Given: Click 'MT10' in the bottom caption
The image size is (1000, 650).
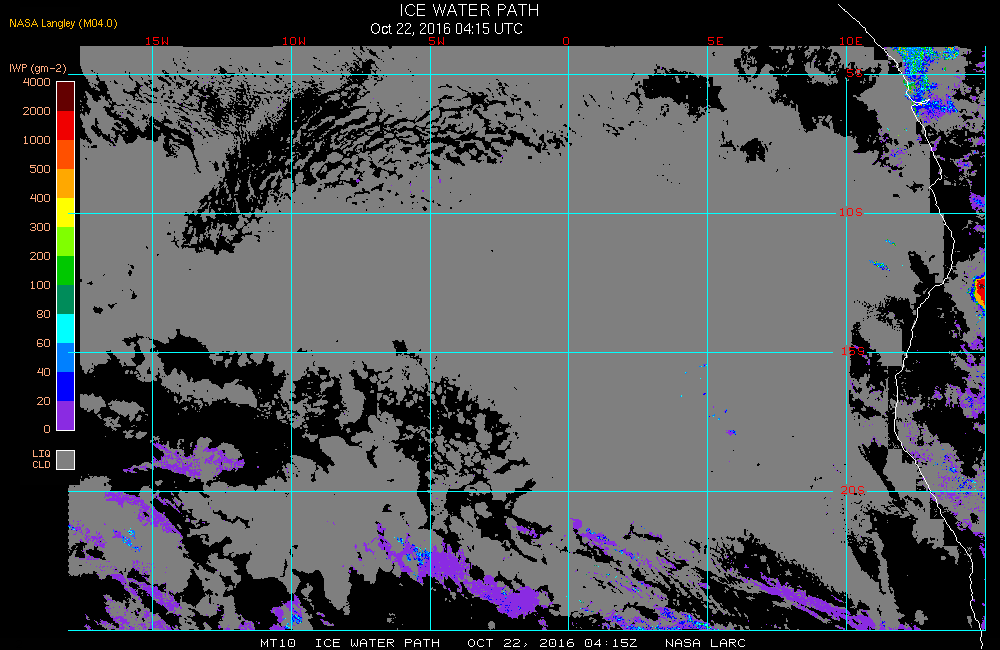Looking at the screenshot, I should coord(278,643).
